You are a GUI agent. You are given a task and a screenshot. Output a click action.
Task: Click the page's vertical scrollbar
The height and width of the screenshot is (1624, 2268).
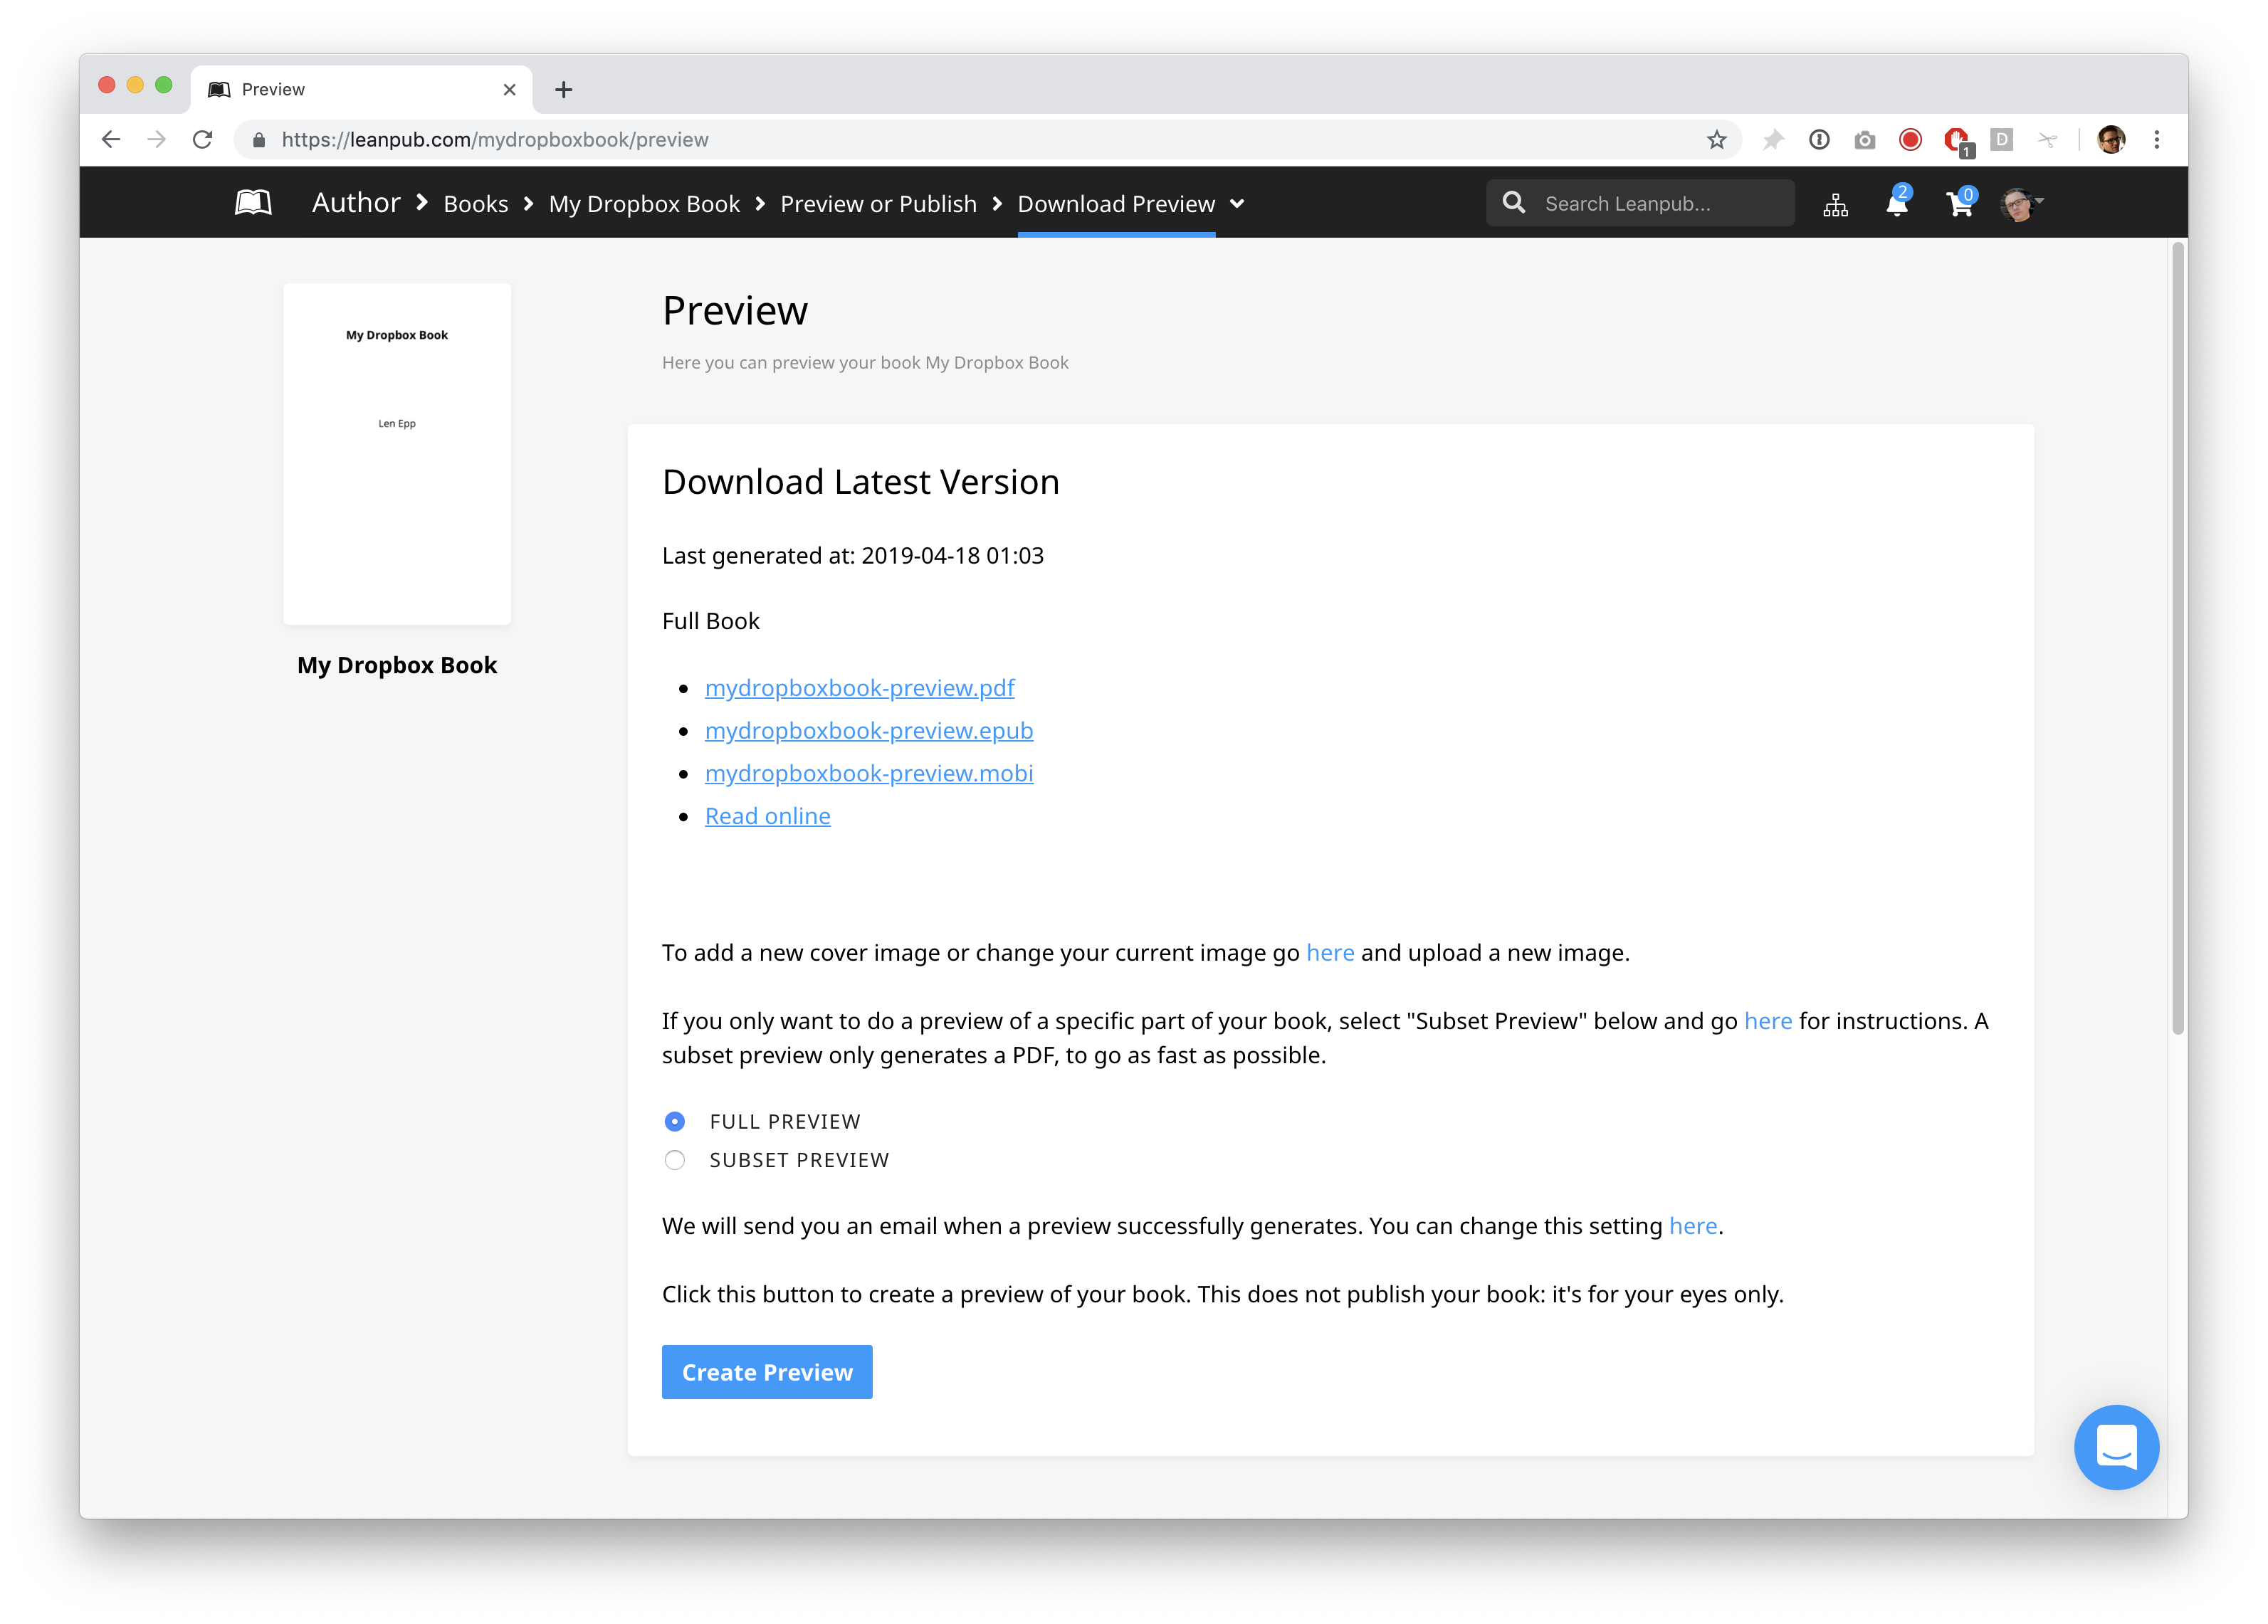(2177, 640)
